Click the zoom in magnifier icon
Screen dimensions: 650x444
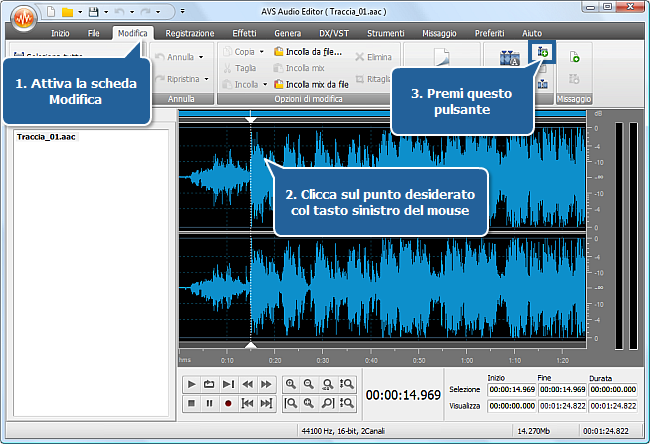tap(290, 384)
